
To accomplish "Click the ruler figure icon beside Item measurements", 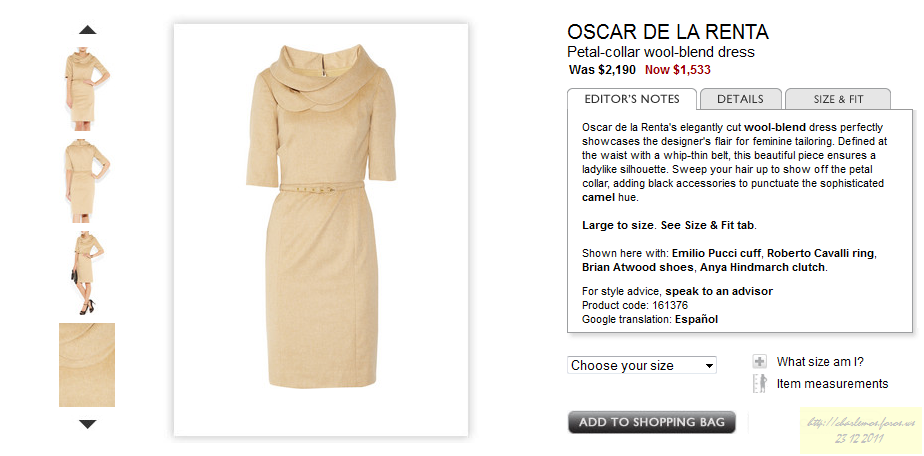I will tap(760, 384).
